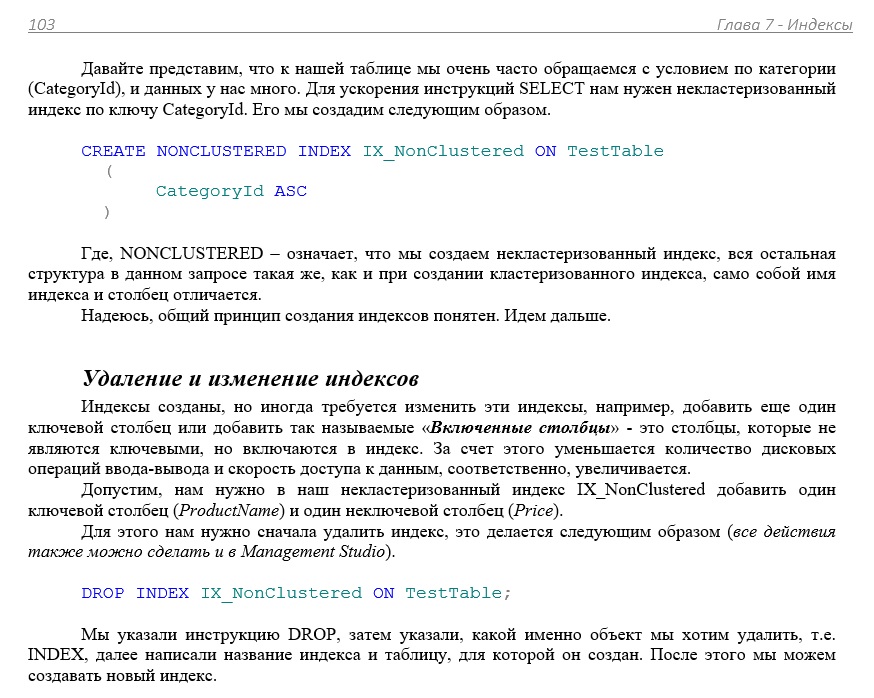The width and height of the screenshot is (874, 698).
Task: Click TestTable in the CREATE INDEX line
Action: pos(615,151)
